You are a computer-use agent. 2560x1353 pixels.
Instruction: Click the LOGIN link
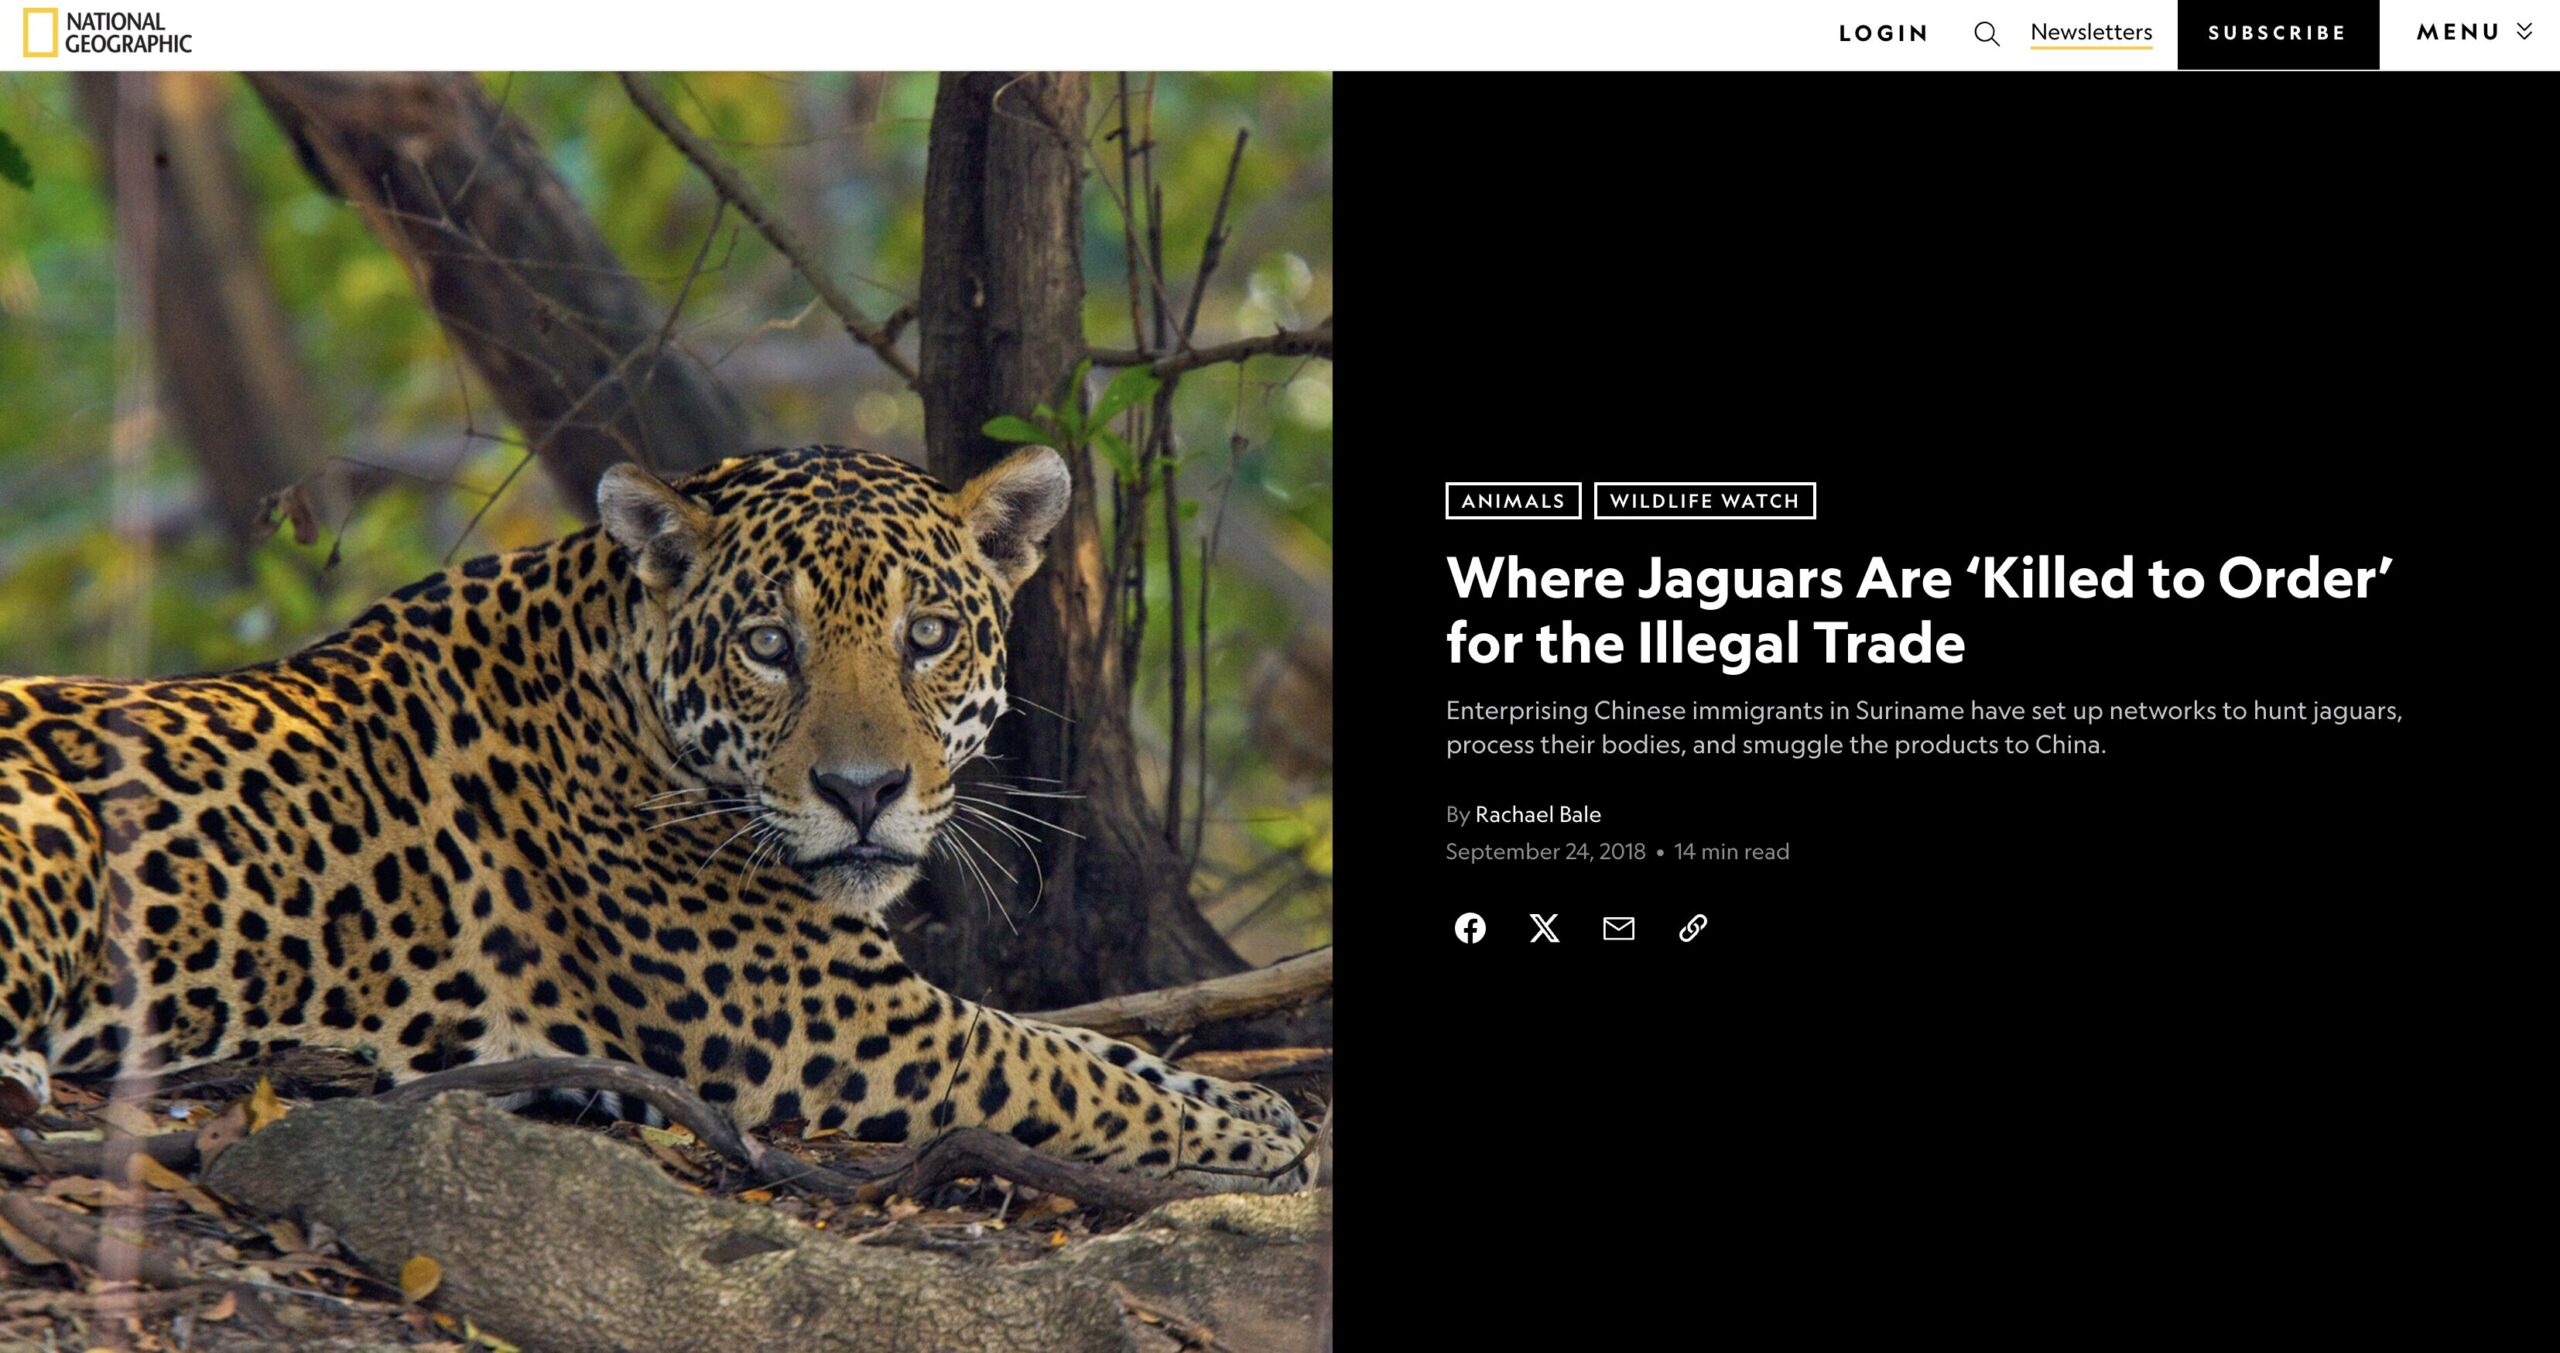[x=1883, y=33]
